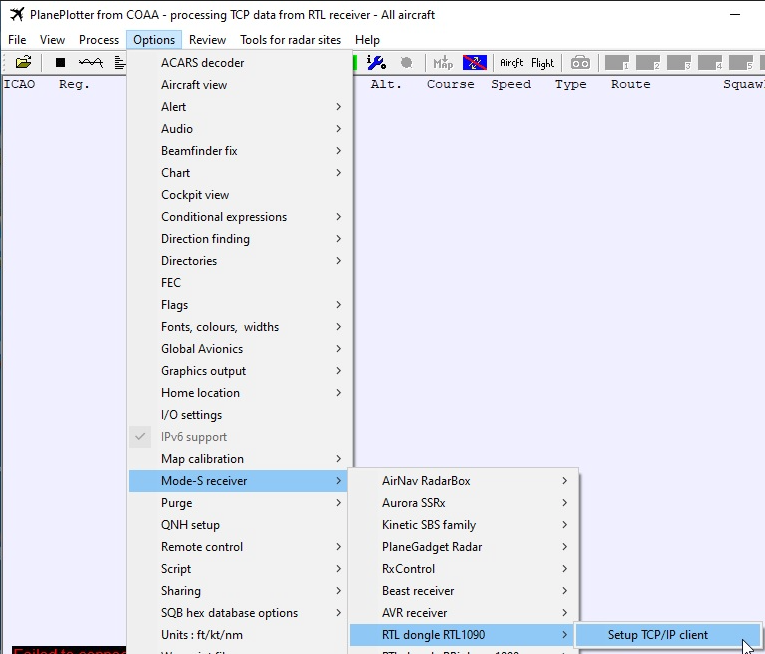Expand RxControl receiver submenu
Screen dimensions: 765x654
pos(463,569)
